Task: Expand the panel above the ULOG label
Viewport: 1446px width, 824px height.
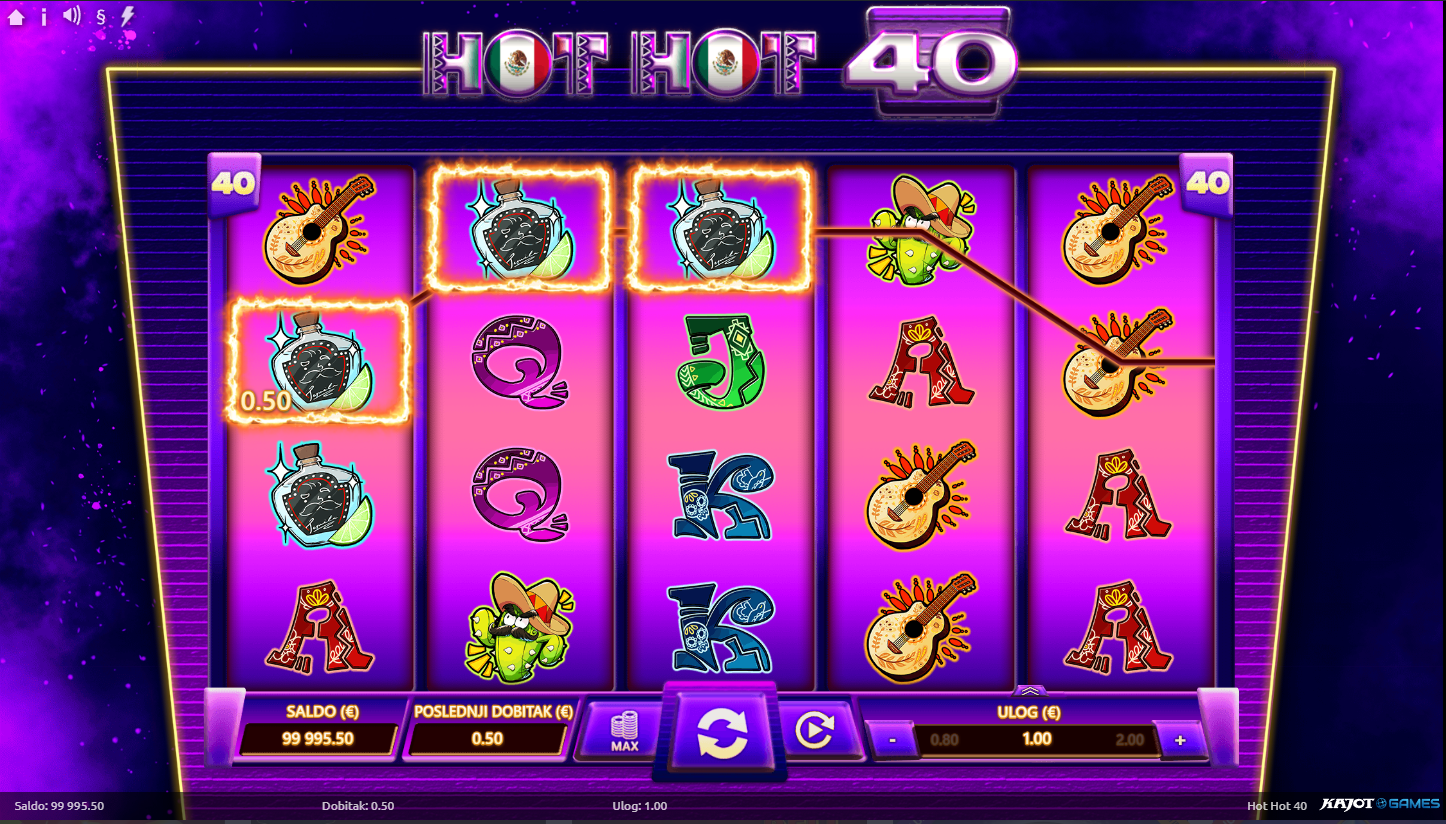Action: click(1030, 690)
